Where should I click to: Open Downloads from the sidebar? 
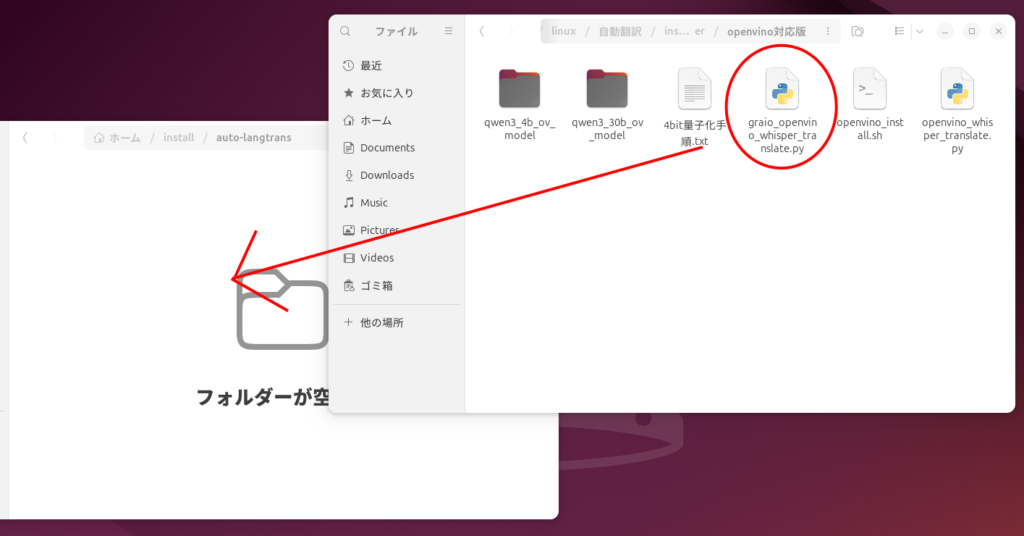coord(386,175)
